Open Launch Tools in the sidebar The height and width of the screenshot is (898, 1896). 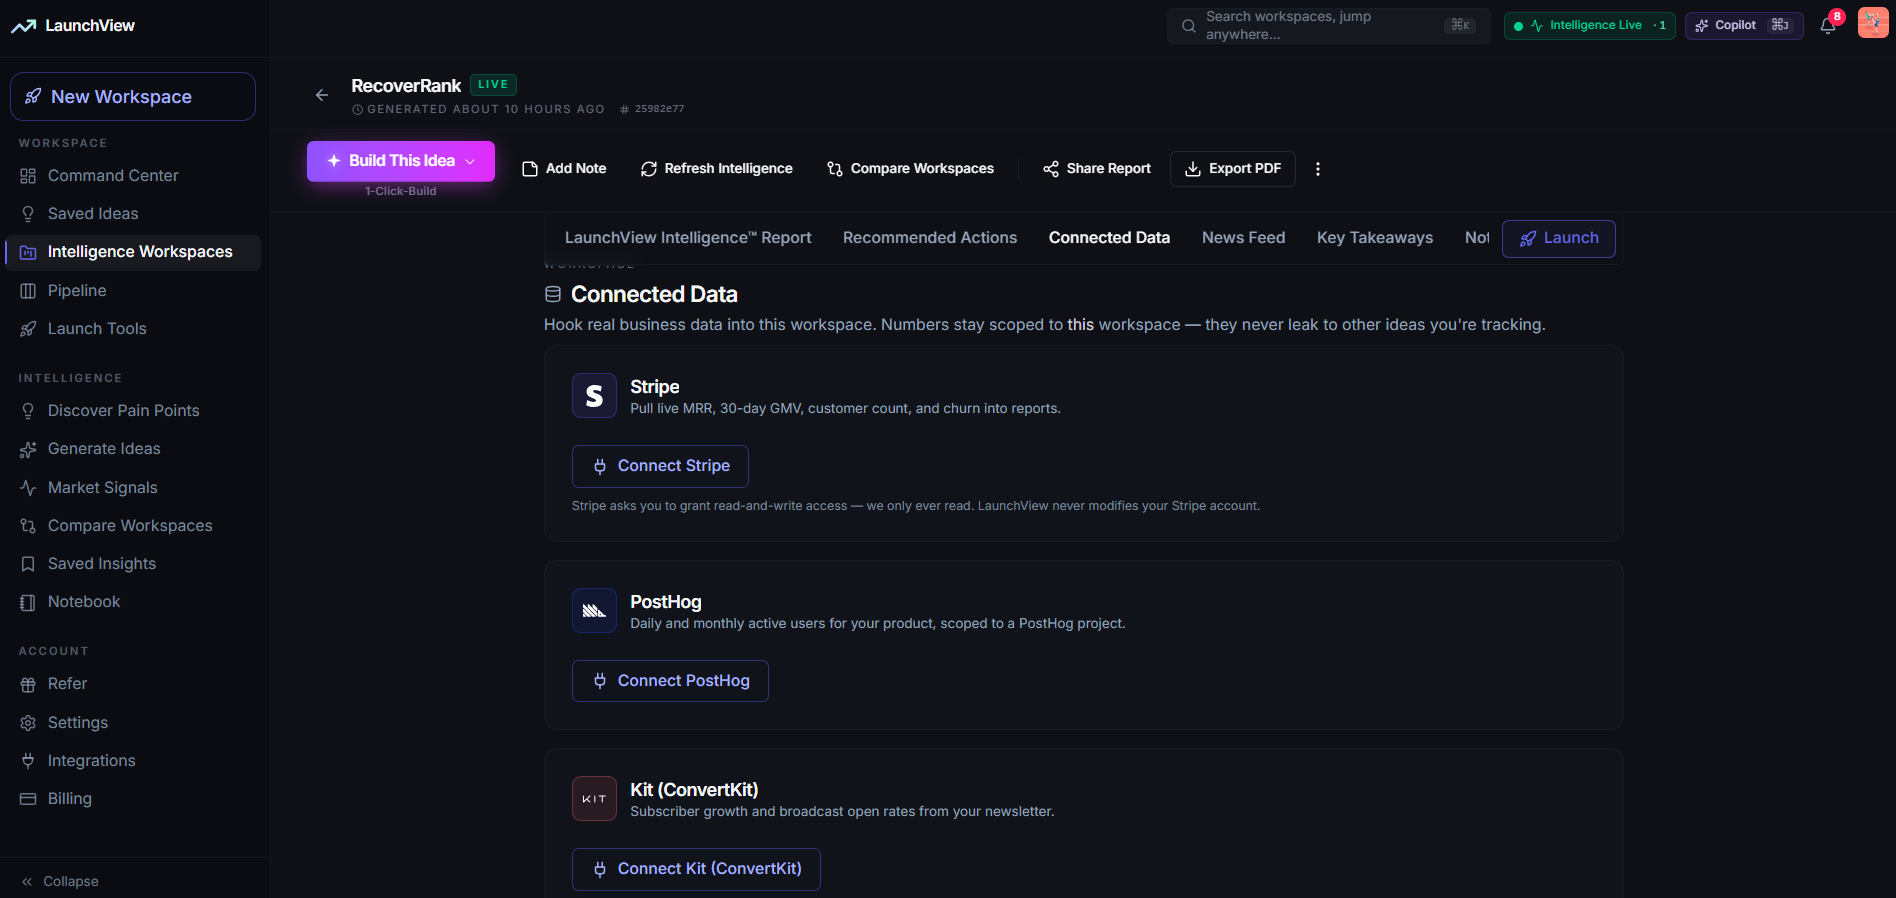pos(133,329)
